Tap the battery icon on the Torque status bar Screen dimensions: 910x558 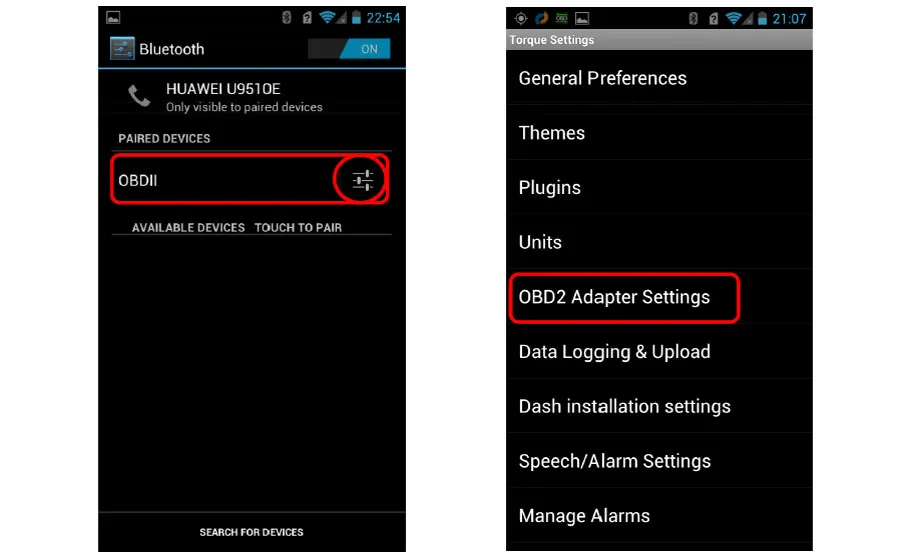click(x=762, y=19)
